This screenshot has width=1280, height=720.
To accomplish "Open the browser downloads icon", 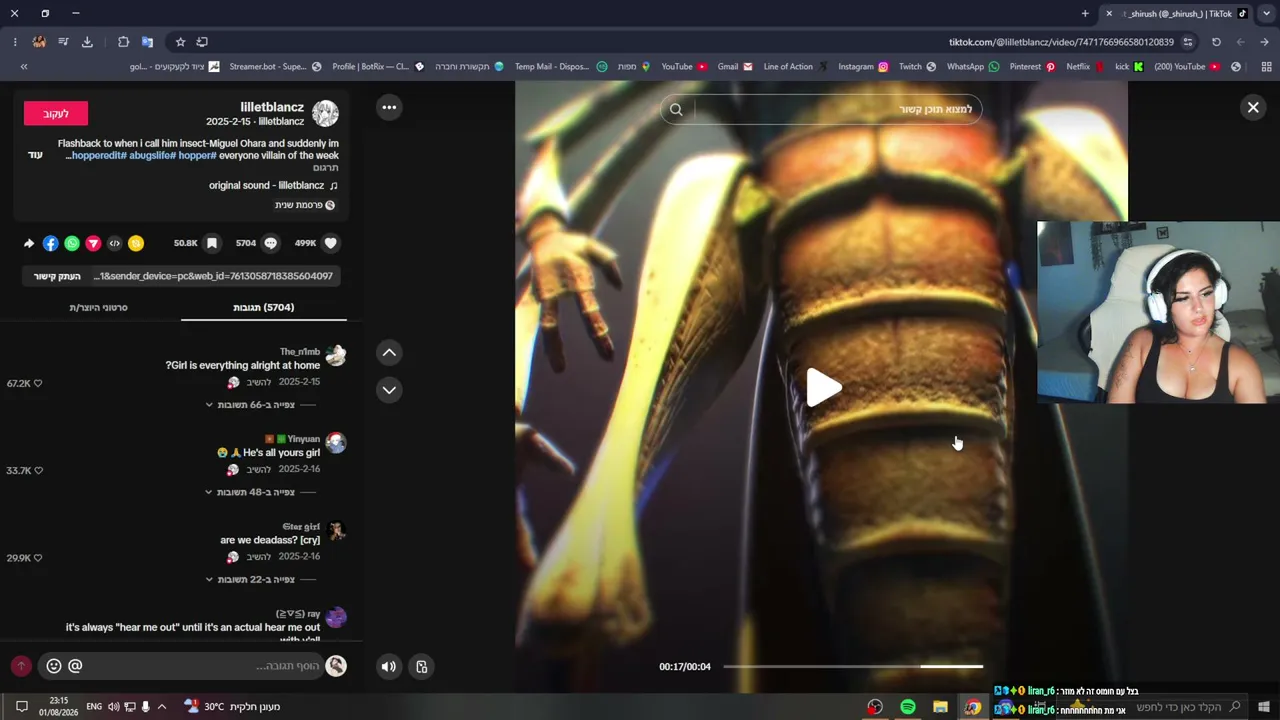I will click(87, 42).
